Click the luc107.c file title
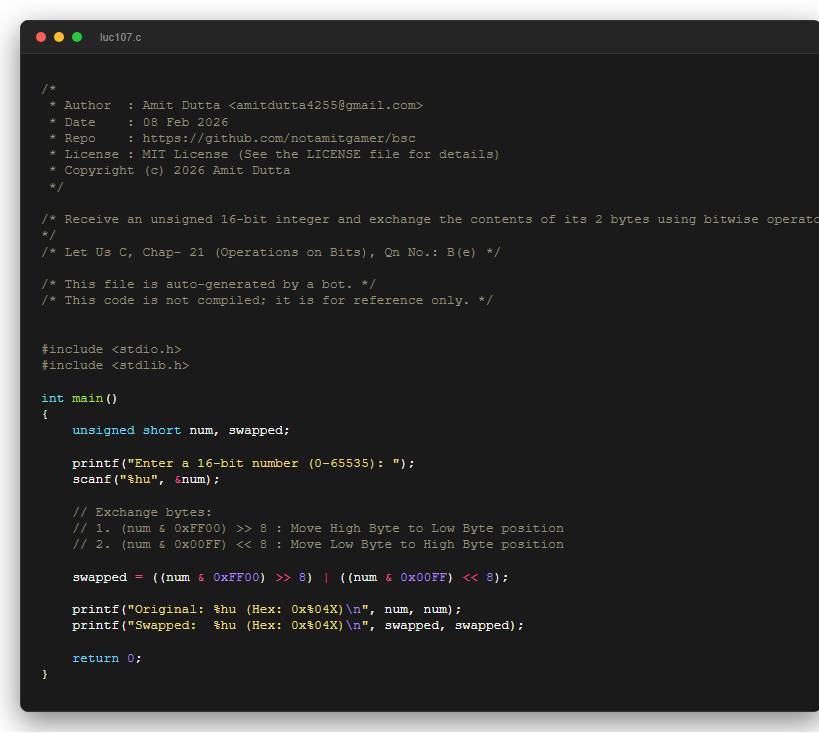819x733 pixels. click(120, 38)
